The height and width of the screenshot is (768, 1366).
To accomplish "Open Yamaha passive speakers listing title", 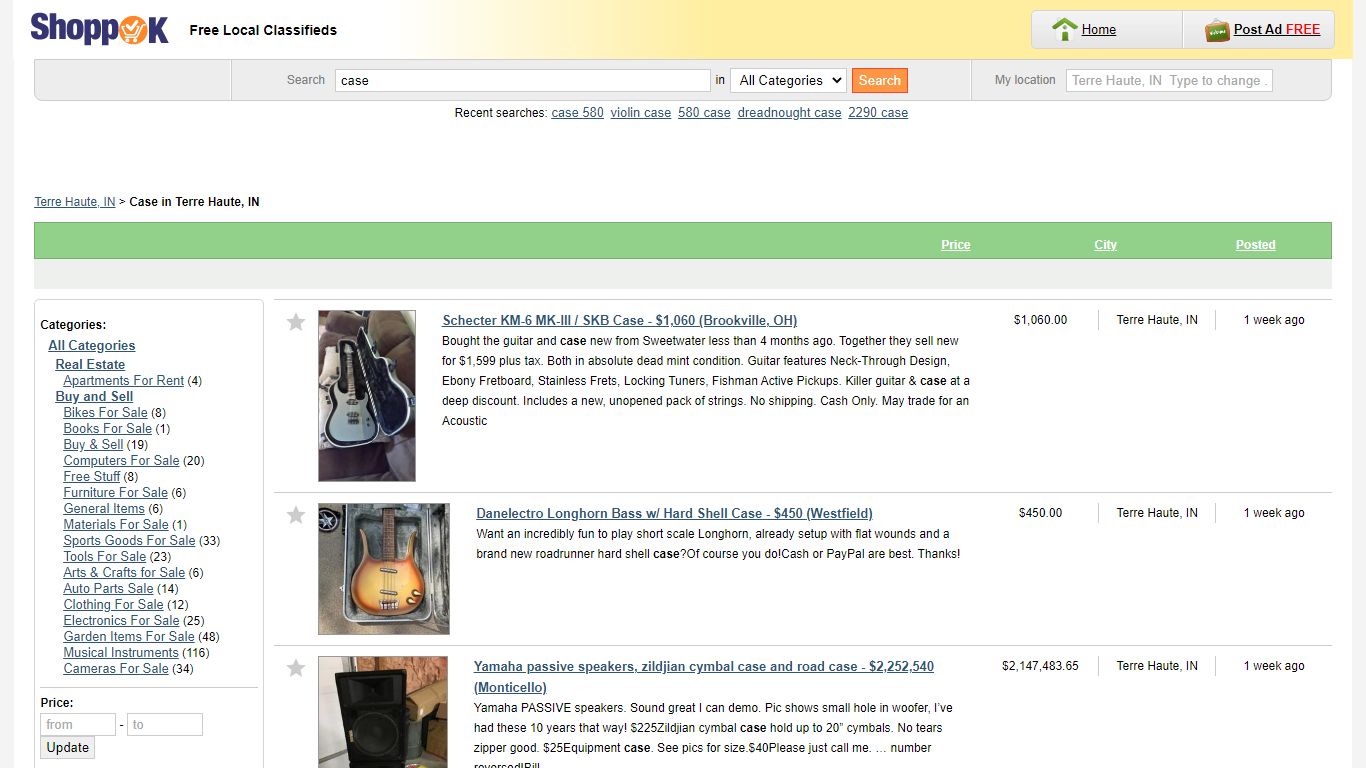I will pos(704,677).
